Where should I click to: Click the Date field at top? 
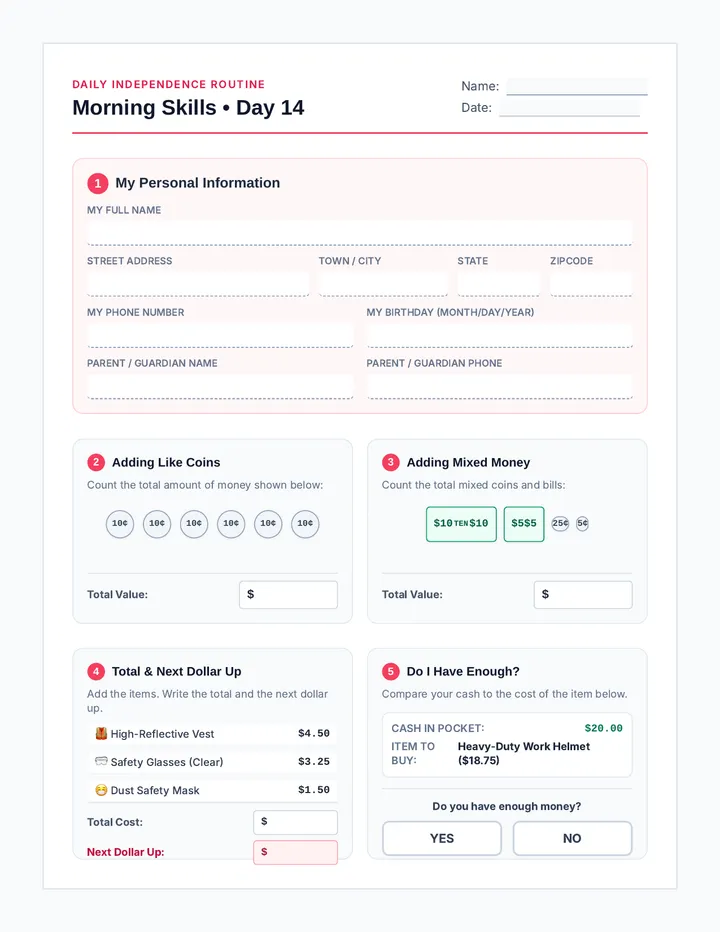pyautogui.click(x=570, y=108)
